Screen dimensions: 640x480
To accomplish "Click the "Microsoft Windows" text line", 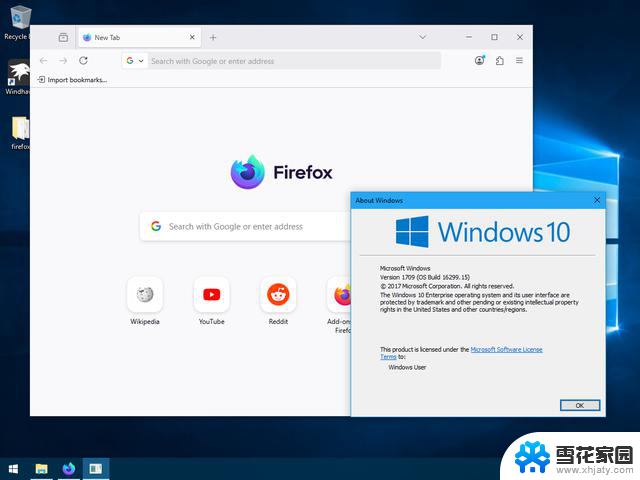I will (x=405, y=268).
